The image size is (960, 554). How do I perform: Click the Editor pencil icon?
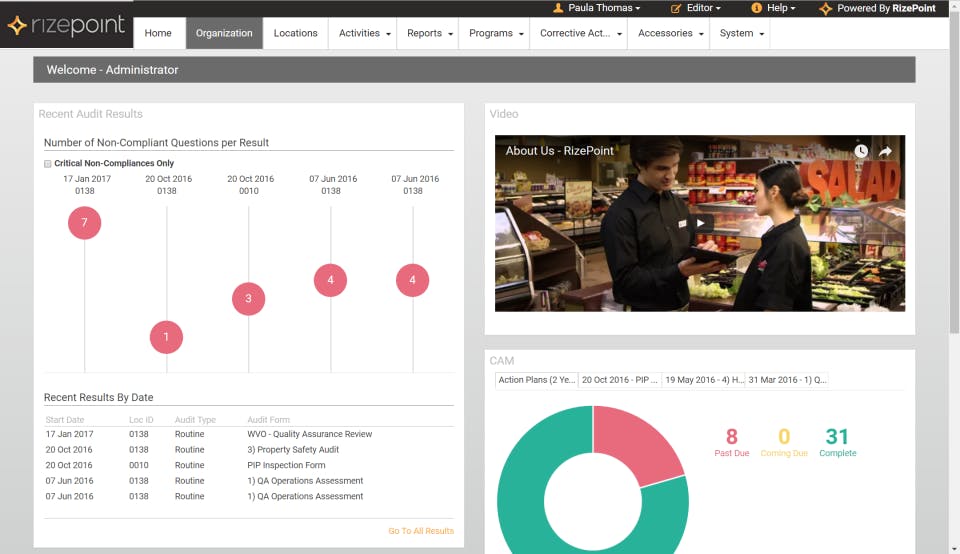(x=676, y=8)
